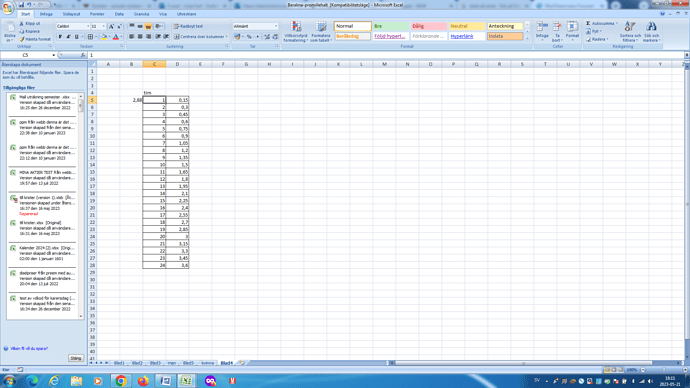Open Sök och markera binoculars
Screen dimensions: 690x388
(651, 32)
